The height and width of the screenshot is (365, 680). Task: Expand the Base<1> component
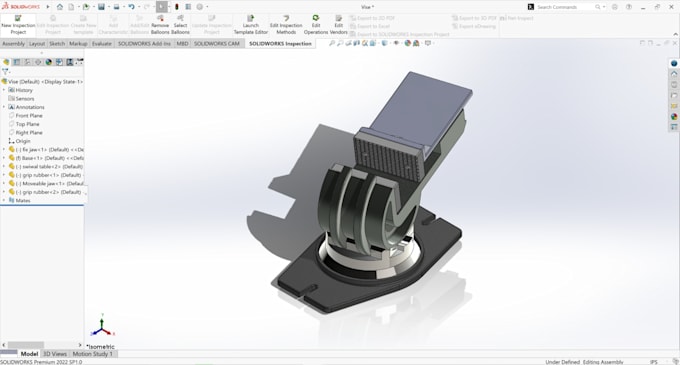click(x=4, y=158)
